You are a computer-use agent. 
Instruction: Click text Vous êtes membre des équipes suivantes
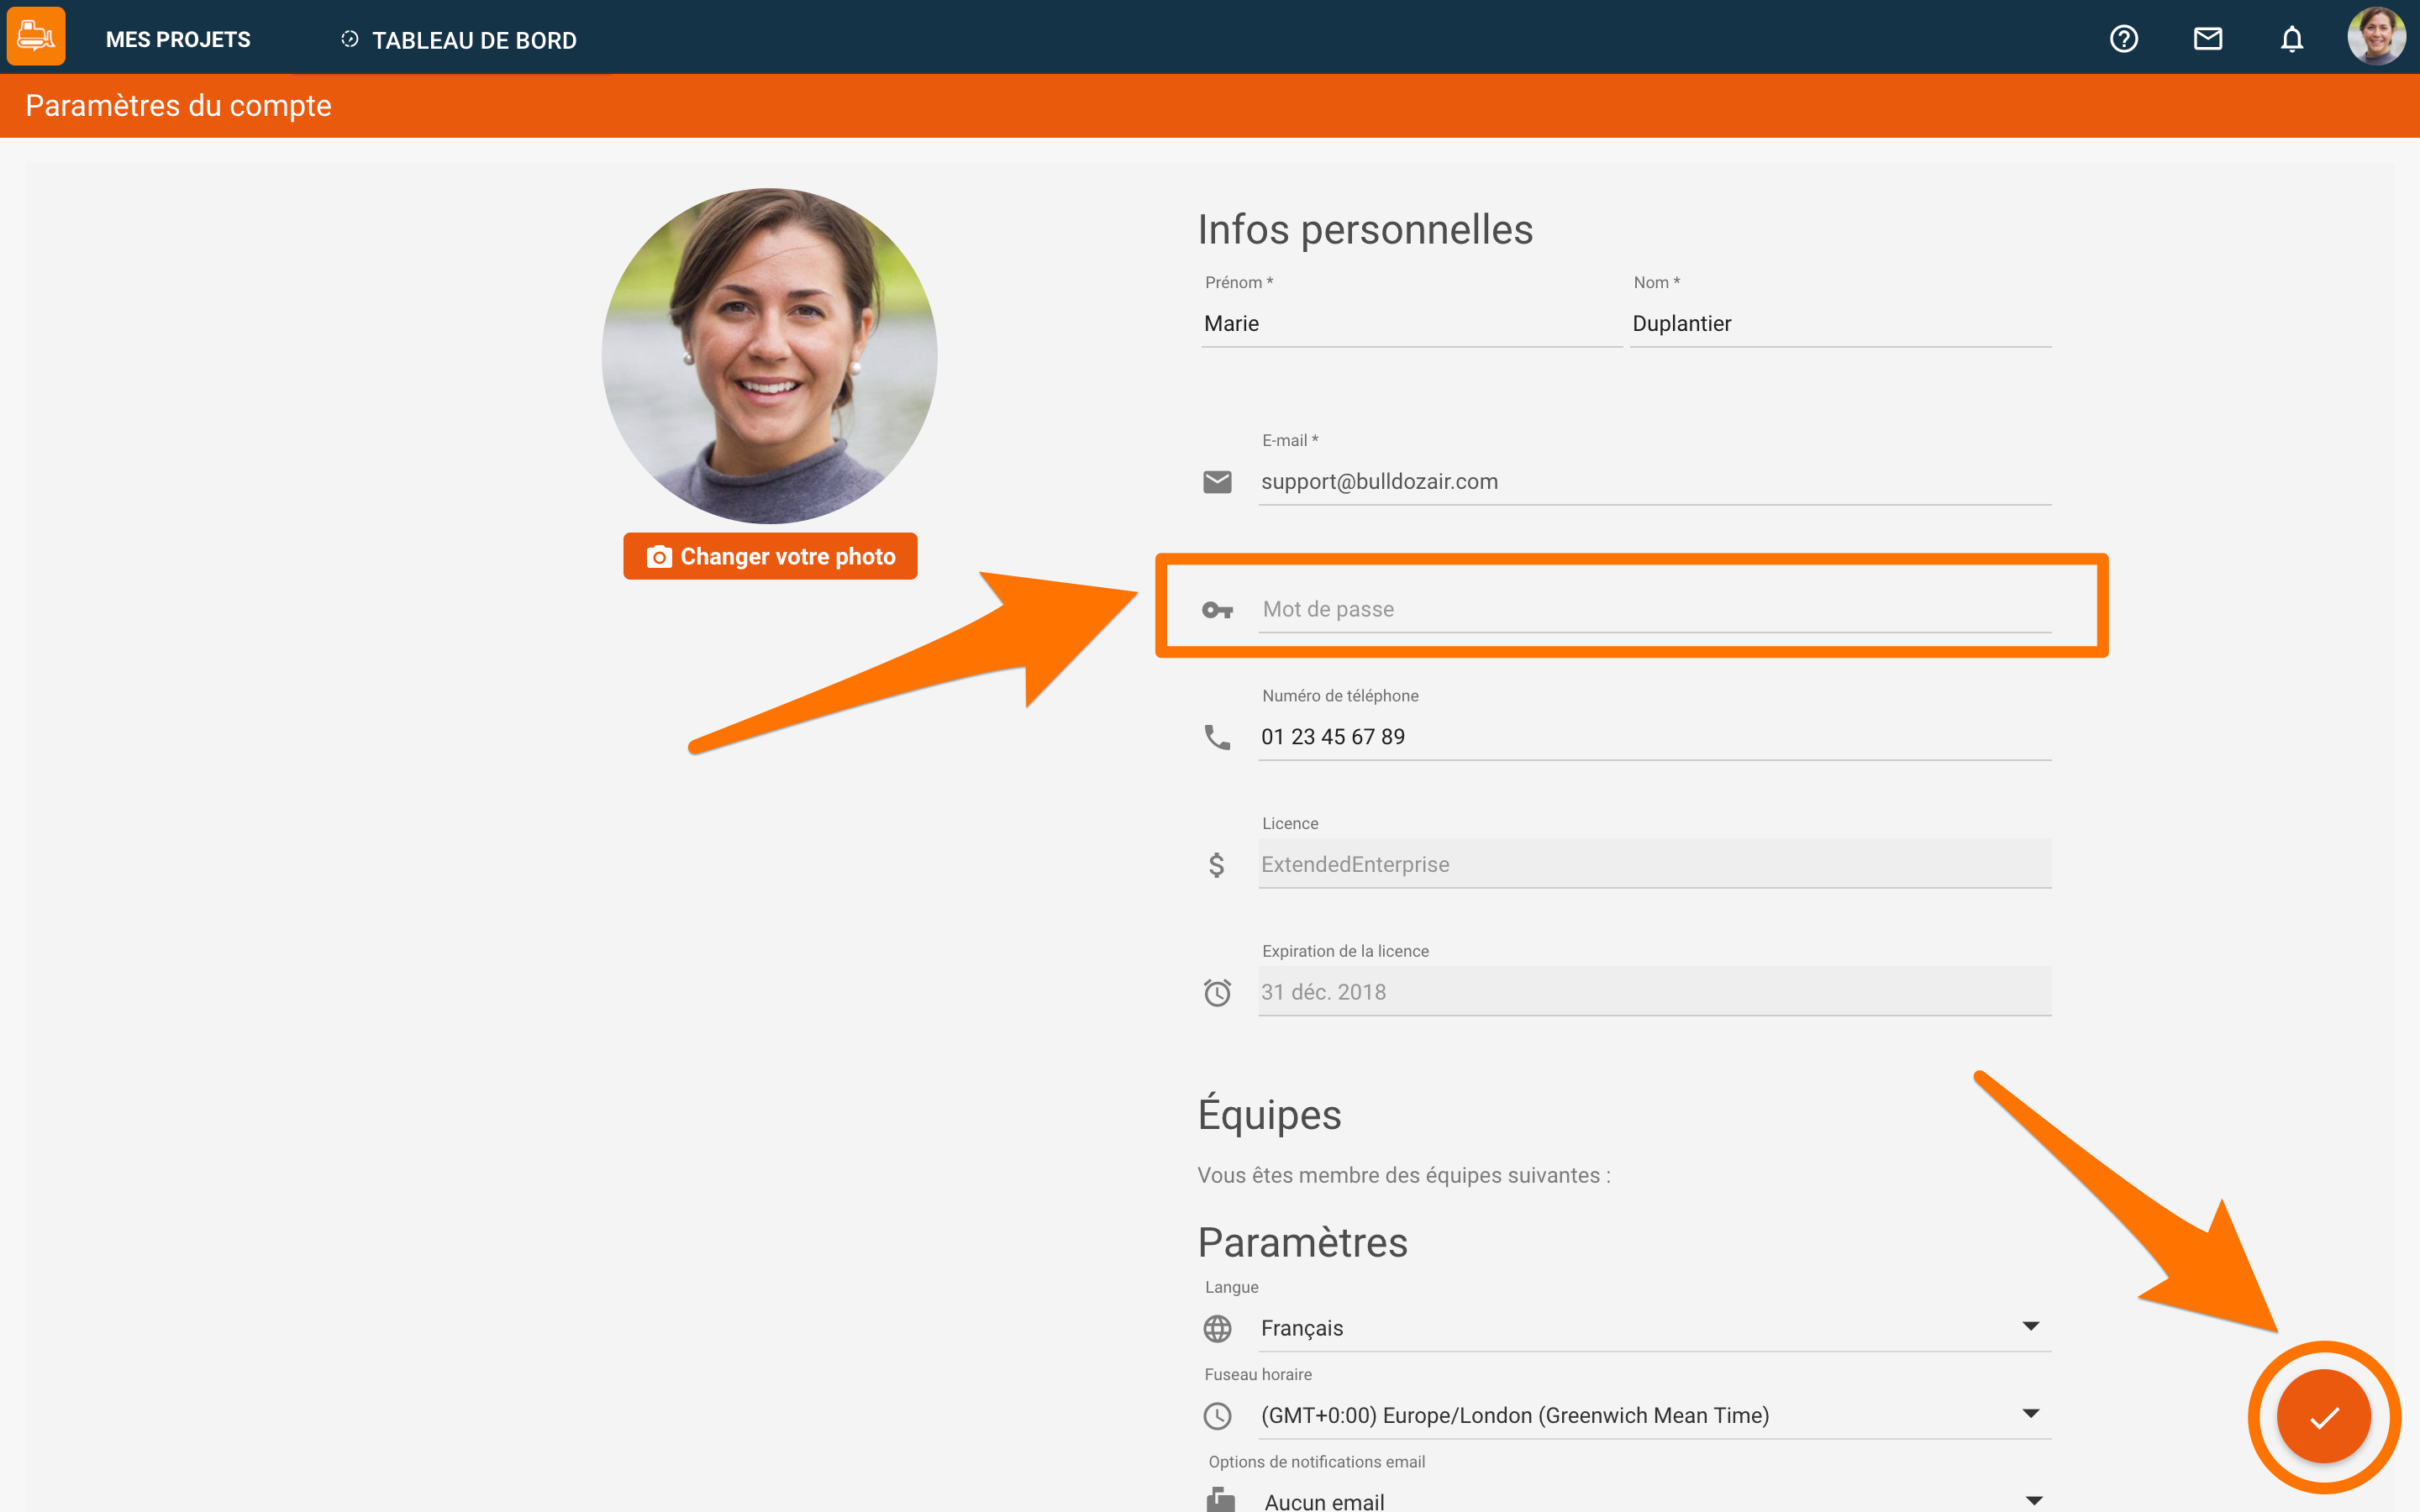pos(1403,1175)
